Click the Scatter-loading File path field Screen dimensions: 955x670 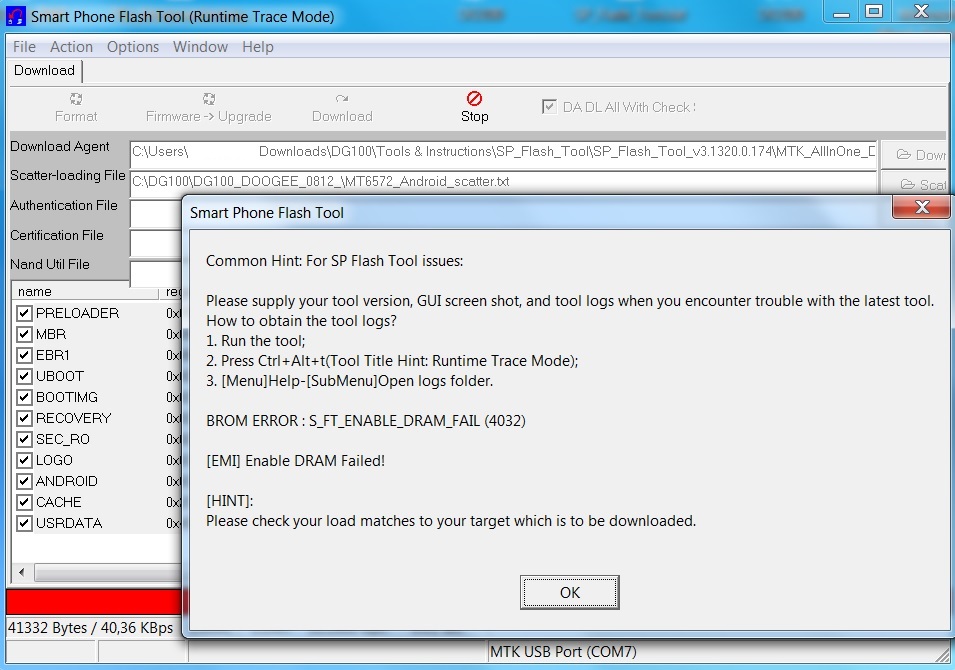pos(503,182)
